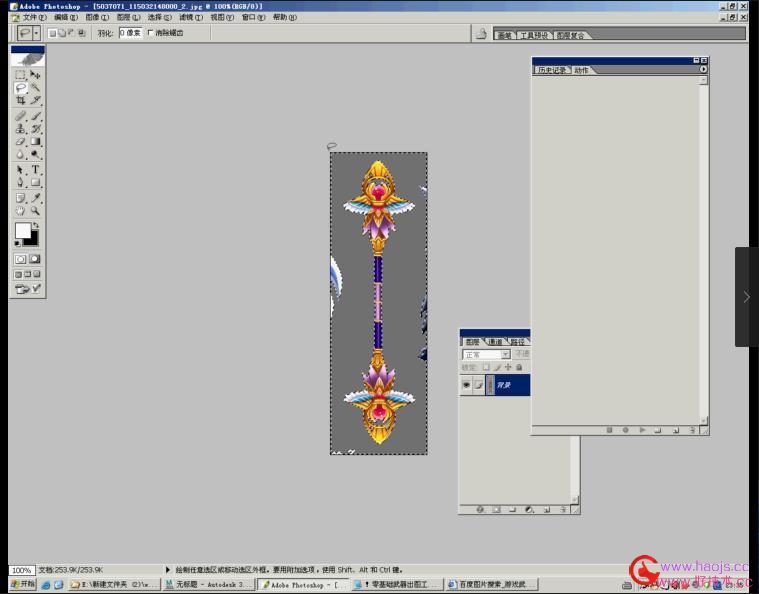The width and height of the screenshot is (759, 594).
Task: Select the Zoom tool
Action: [35, 211]
